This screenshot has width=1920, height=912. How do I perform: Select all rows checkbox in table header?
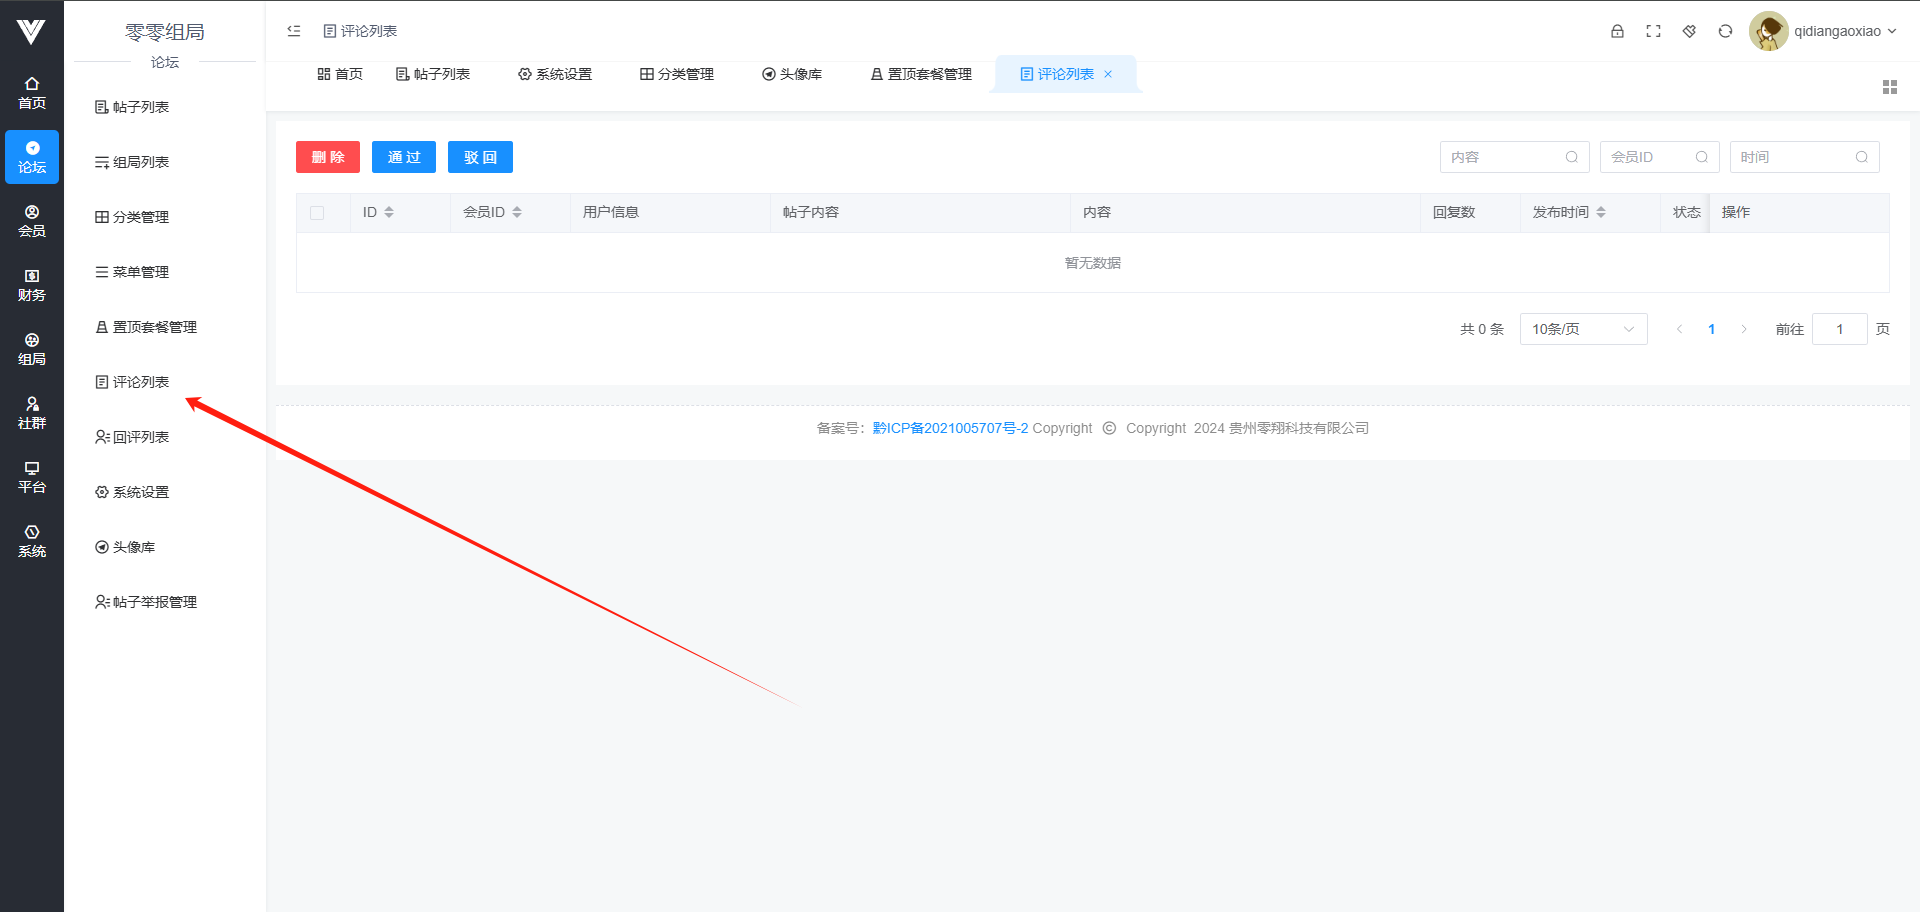[x=317, y=213]
